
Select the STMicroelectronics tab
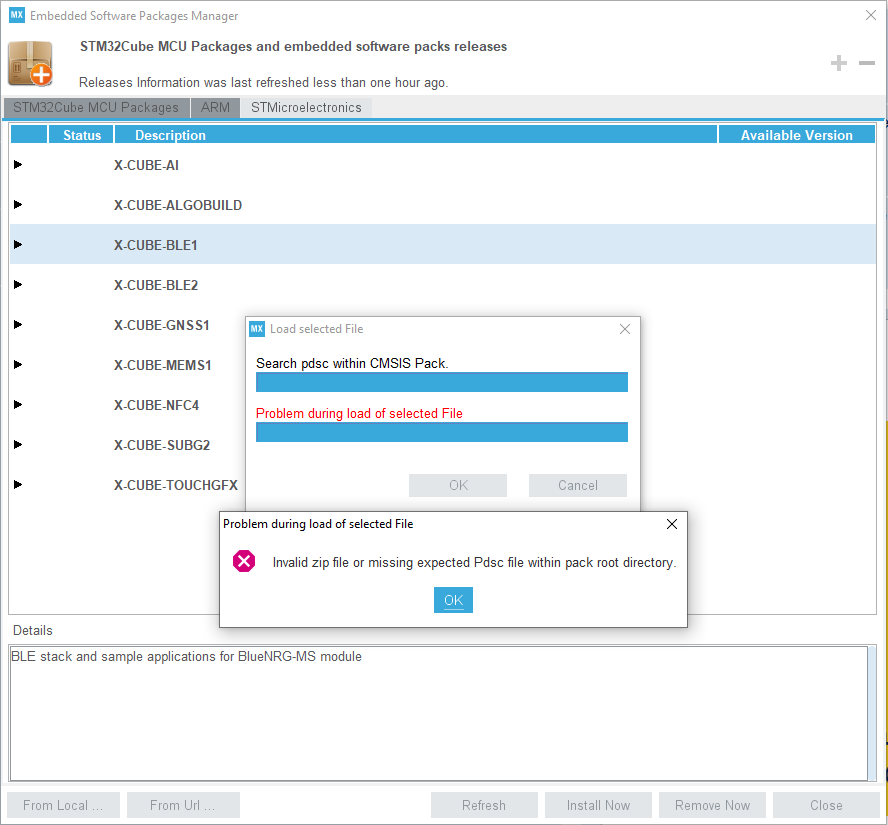[x=306, y=108]
